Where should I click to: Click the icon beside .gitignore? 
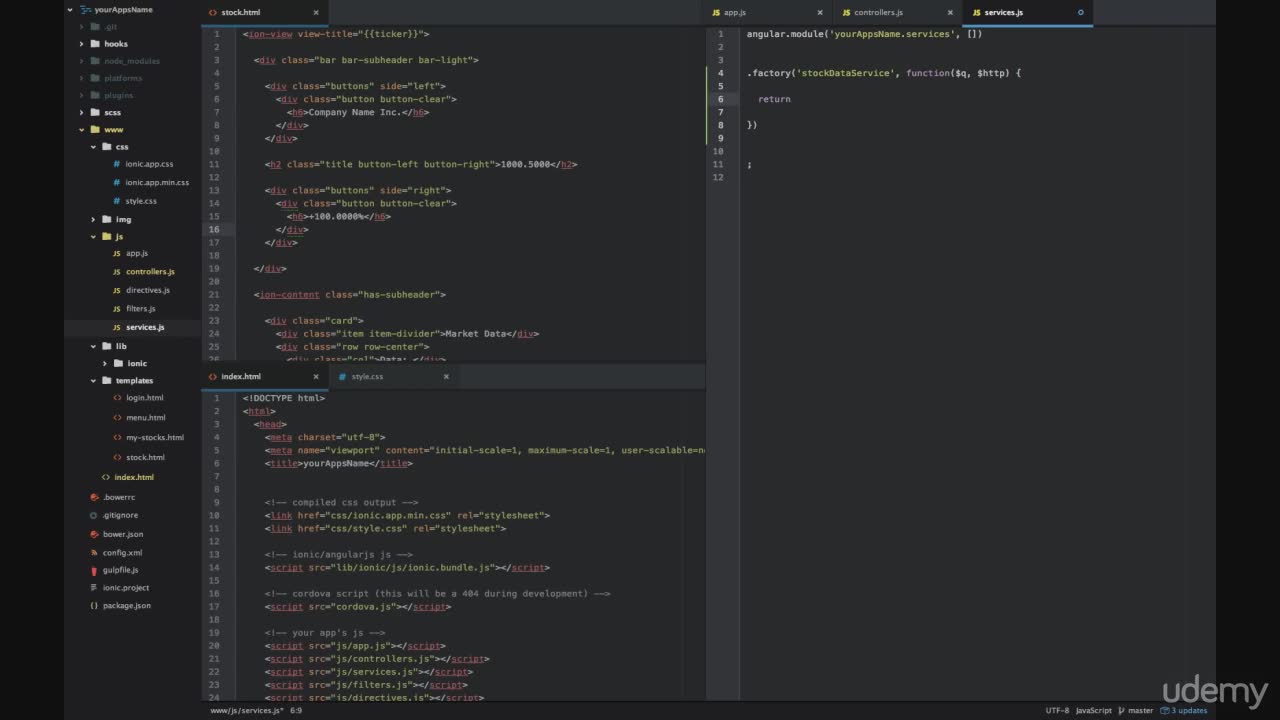(x=94, y=515)
